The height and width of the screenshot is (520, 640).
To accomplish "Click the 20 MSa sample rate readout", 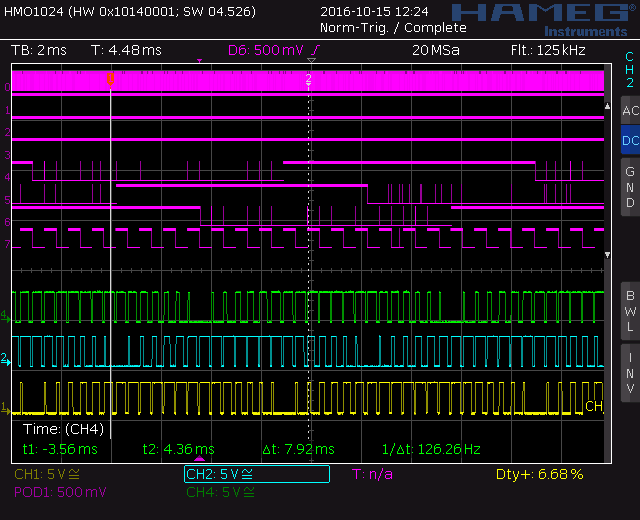I will point(436,50).
